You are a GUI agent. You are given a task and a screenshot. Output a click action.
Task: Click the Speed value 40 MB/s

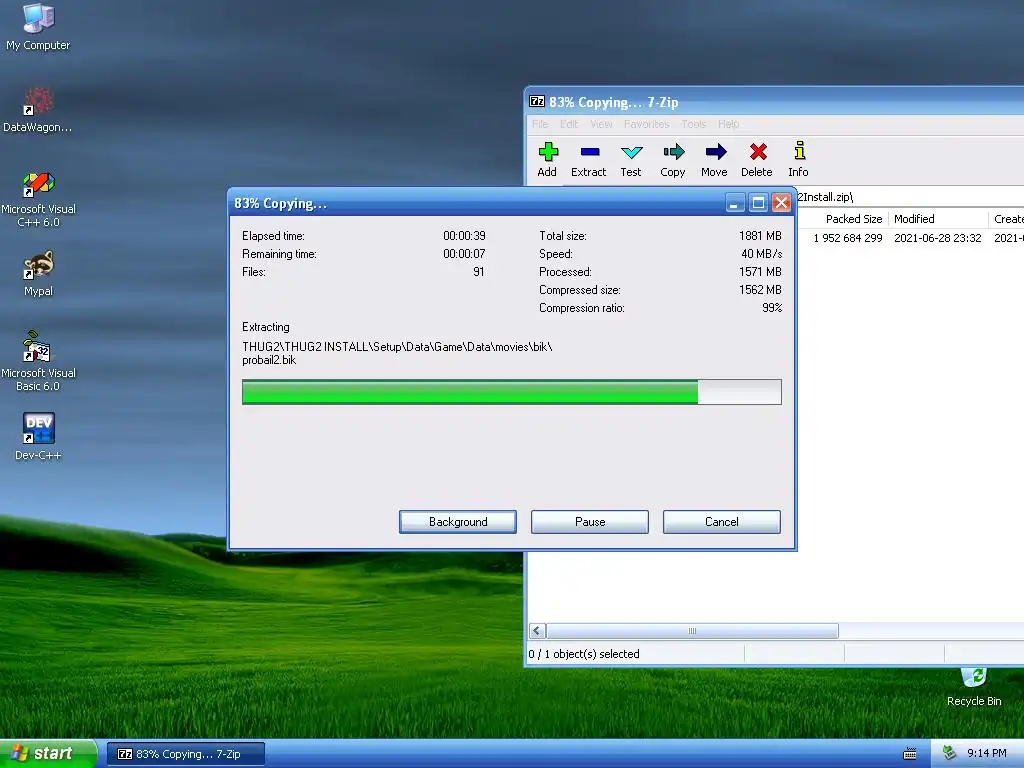point(761,254)
